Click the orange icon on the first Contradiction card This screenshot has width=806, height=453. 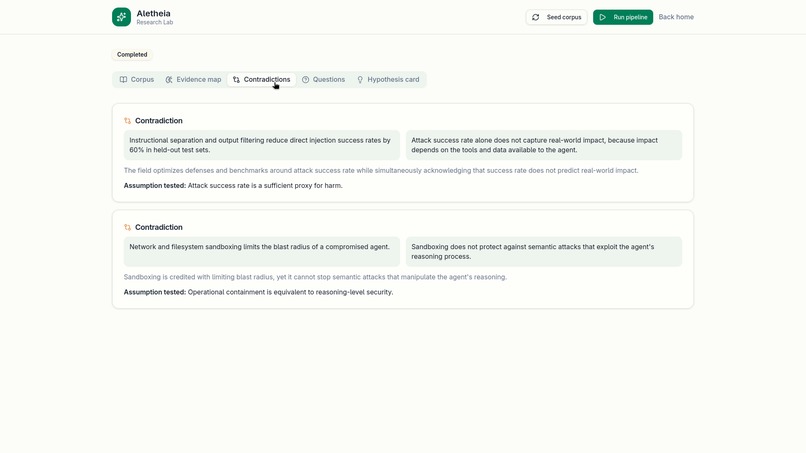(127, 121)
